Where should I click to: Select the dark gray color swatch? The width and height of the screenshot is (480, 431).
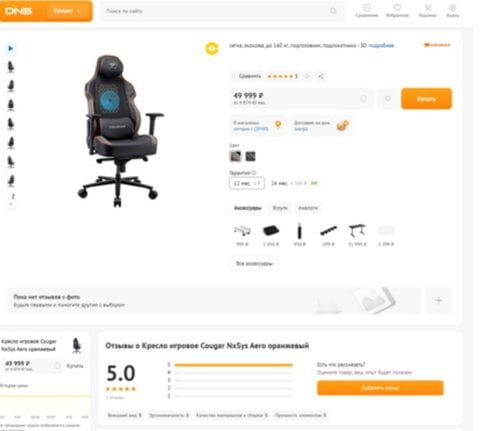pyautogui.click(x=250, y=156)
